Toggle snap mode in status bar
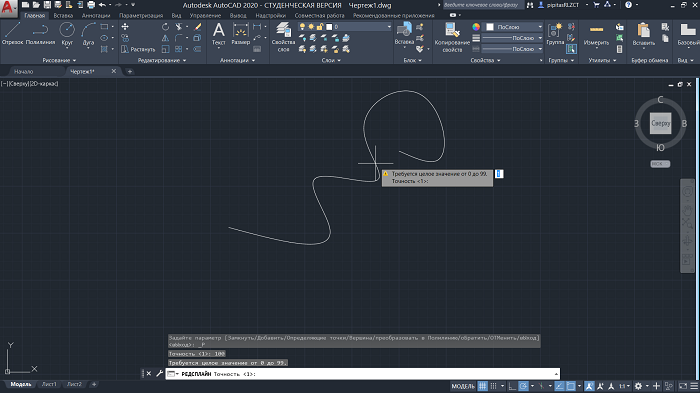Image resolution: width=700 pixels, height=393 pixels. click(493, 386)
